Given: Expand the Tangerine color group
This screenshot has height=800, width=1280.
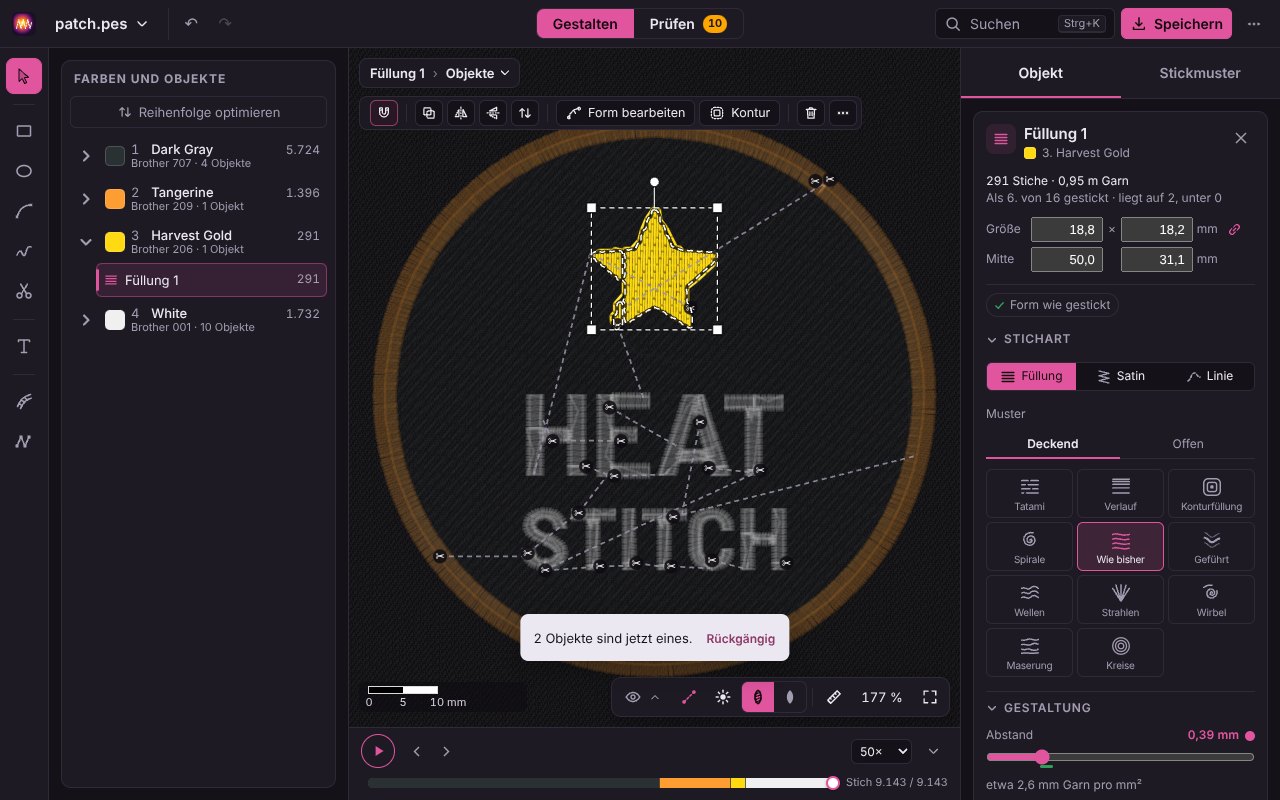Looking at the screenshot, I should (86, 199).
